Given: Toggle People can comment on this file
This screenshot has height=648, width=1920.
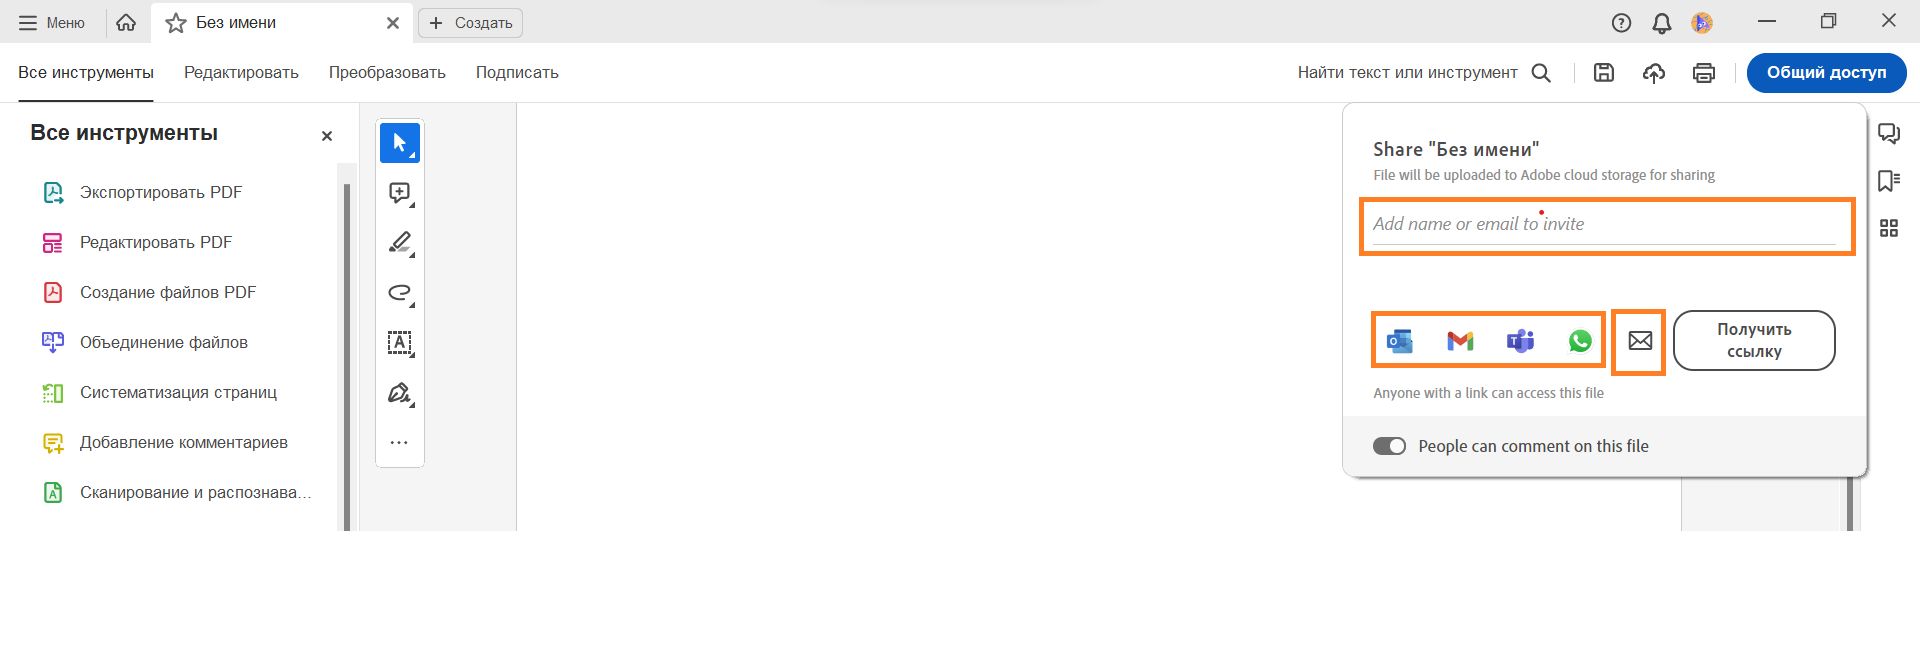Looking at the screenshot, I should tap(1389, 446).
